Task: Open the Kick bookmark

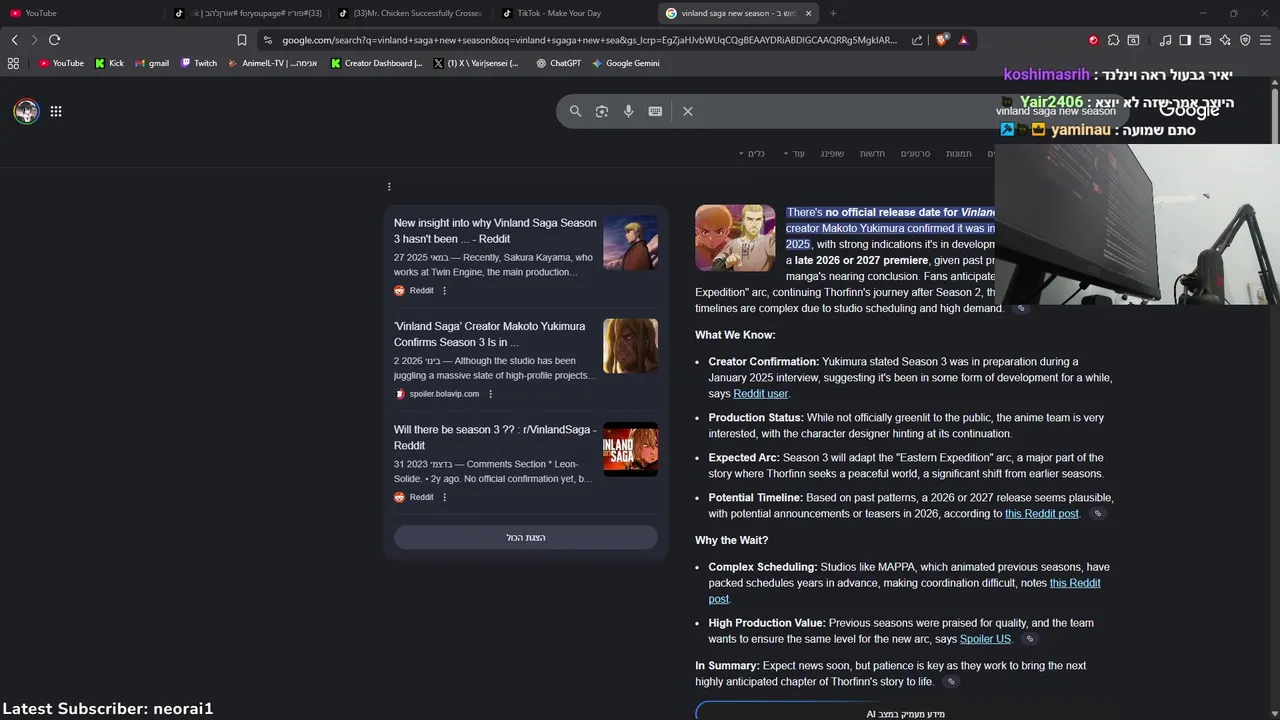Action: tap(109, 63)
